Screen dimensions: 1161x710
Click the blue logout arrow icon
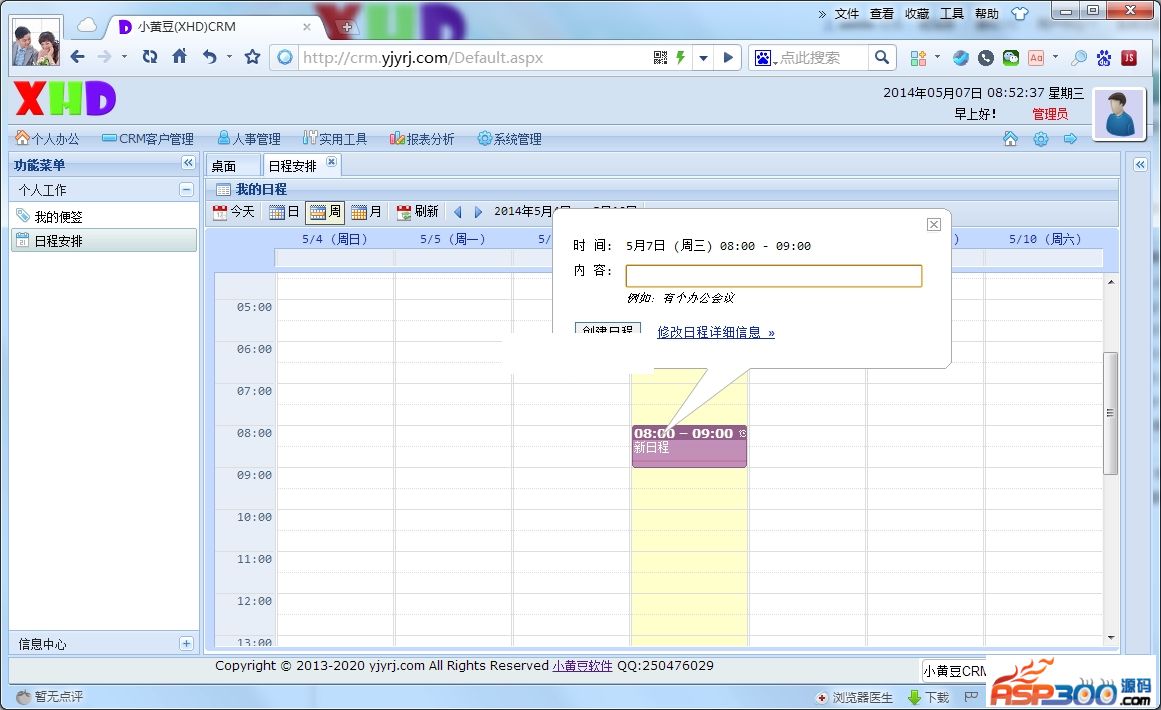pyautogui.click(x=1070, y=139)
